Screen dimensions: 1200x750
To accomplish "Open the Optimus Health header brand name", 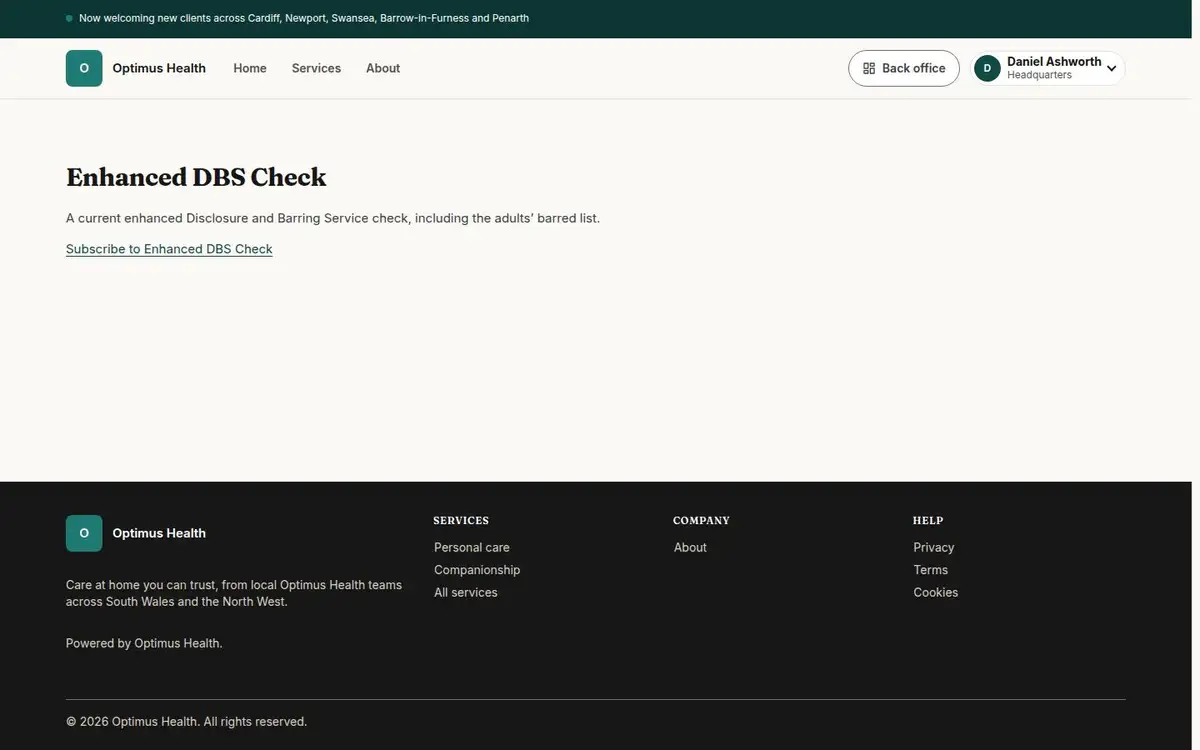I will pyautogui.click(x=159, y=68).
